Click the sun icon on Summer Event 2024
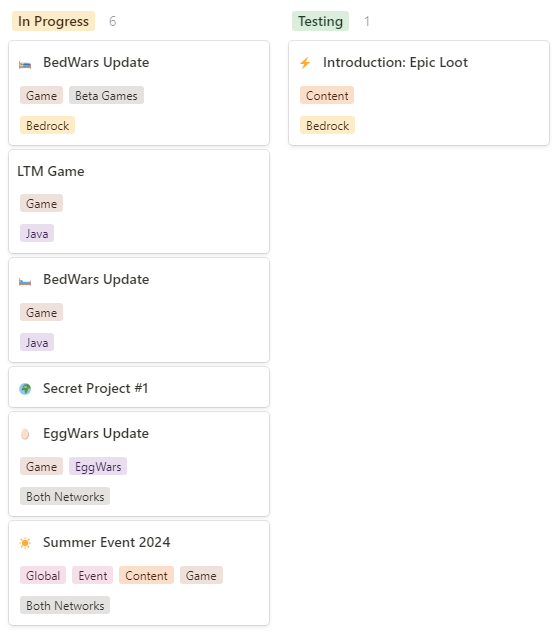This screenshot has height=637, width=556. tap(25, 543)
